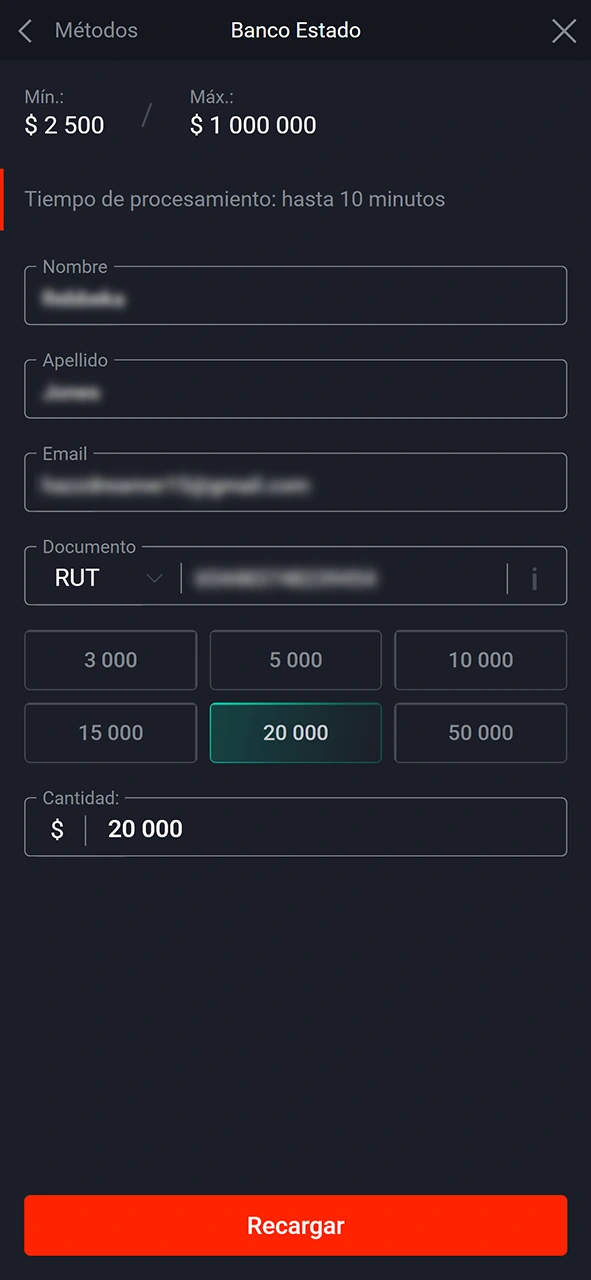Open the document info icon
Viewport: 591px width, 1280px height.
click(535, 578)
